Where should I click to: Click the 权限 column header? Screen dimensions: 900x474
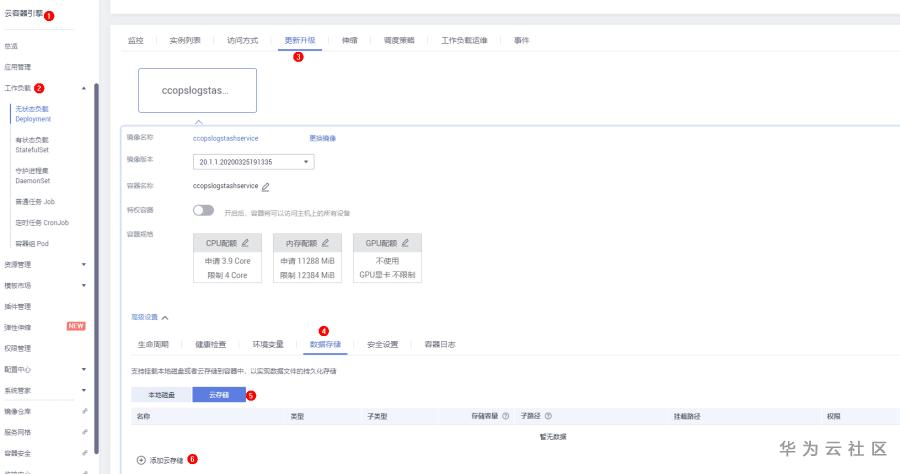[x=833, y=416]
